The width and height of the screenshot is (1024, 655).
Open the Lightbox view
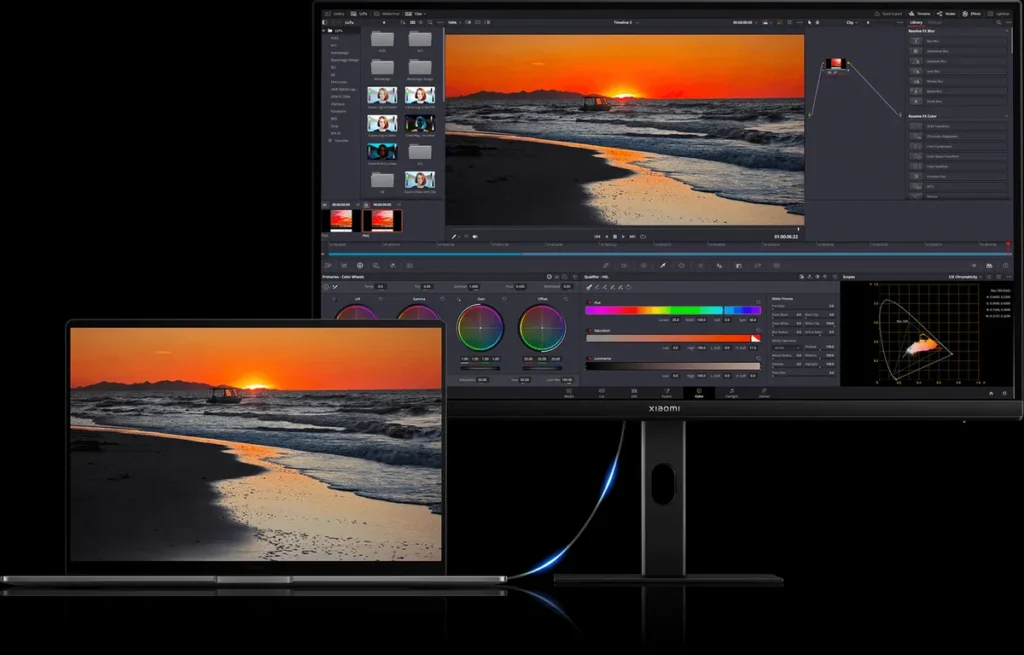(999, 13)
